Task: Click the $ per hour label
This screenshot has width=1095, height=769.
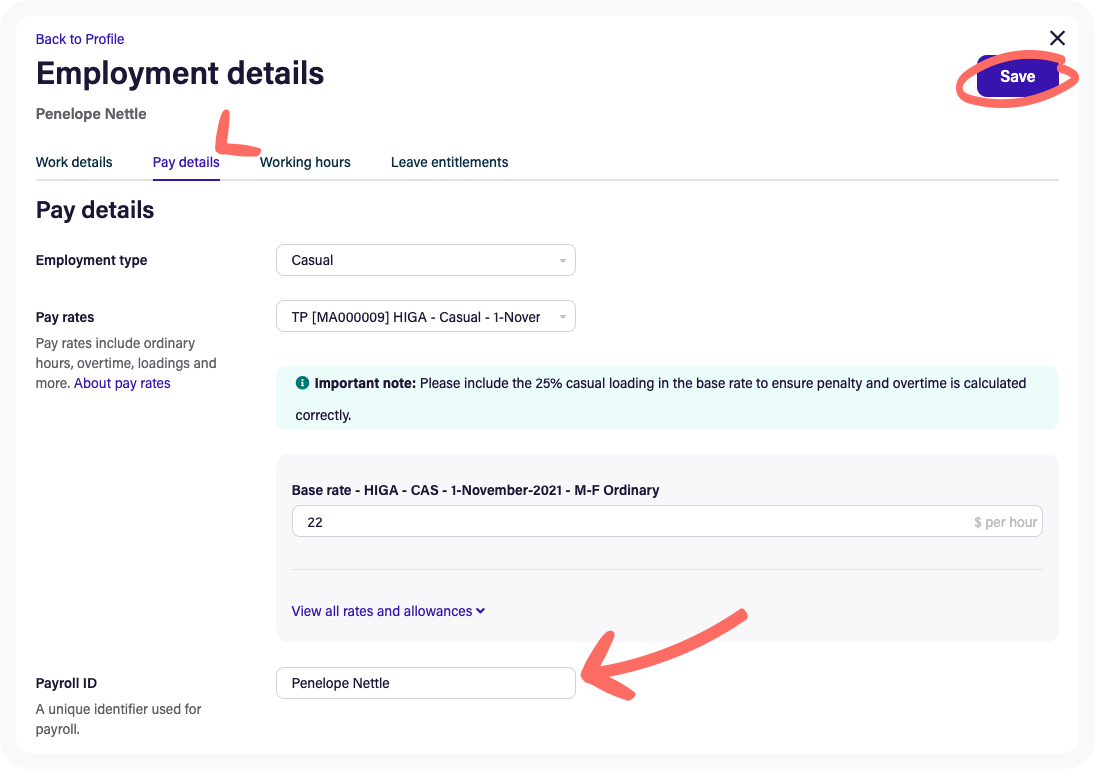Action: click(x=1003, y=521)
